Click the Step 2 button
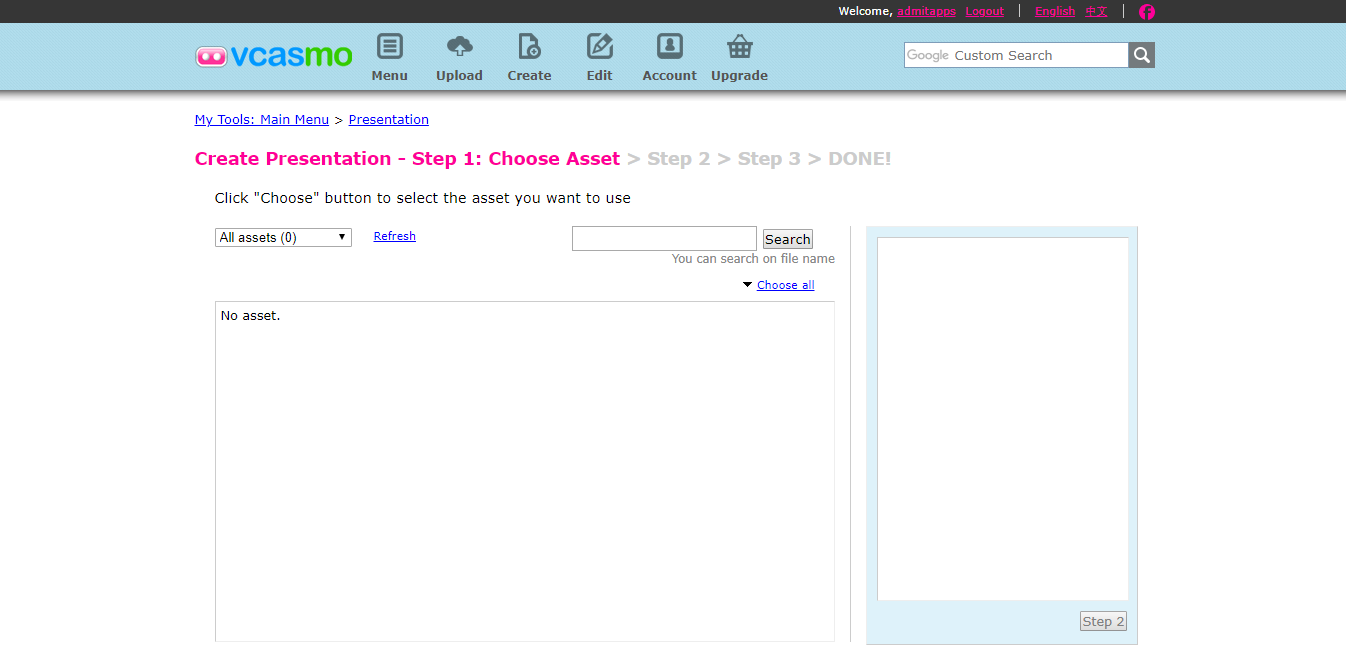The width and height of the screenshot is (1346, 662). click(1103, 621)
